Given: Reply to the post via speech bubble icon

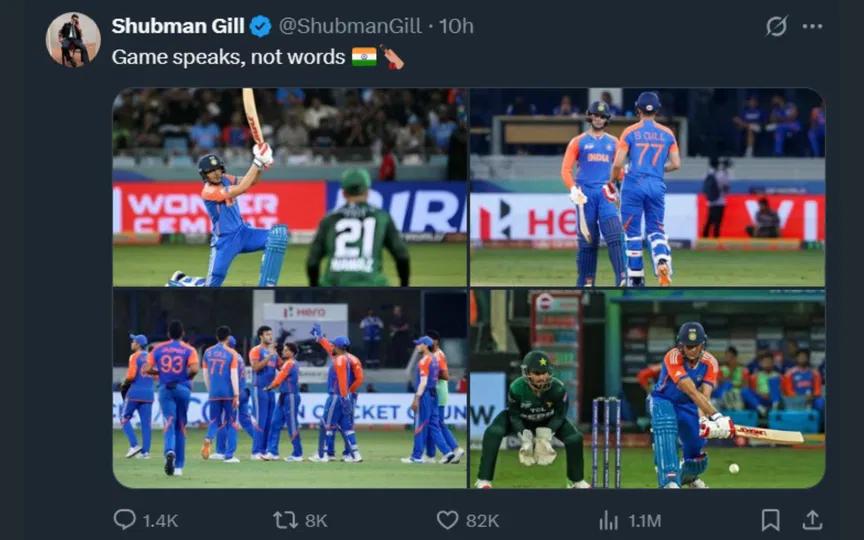Looking at the screenshot, I should tap(125, 520).
